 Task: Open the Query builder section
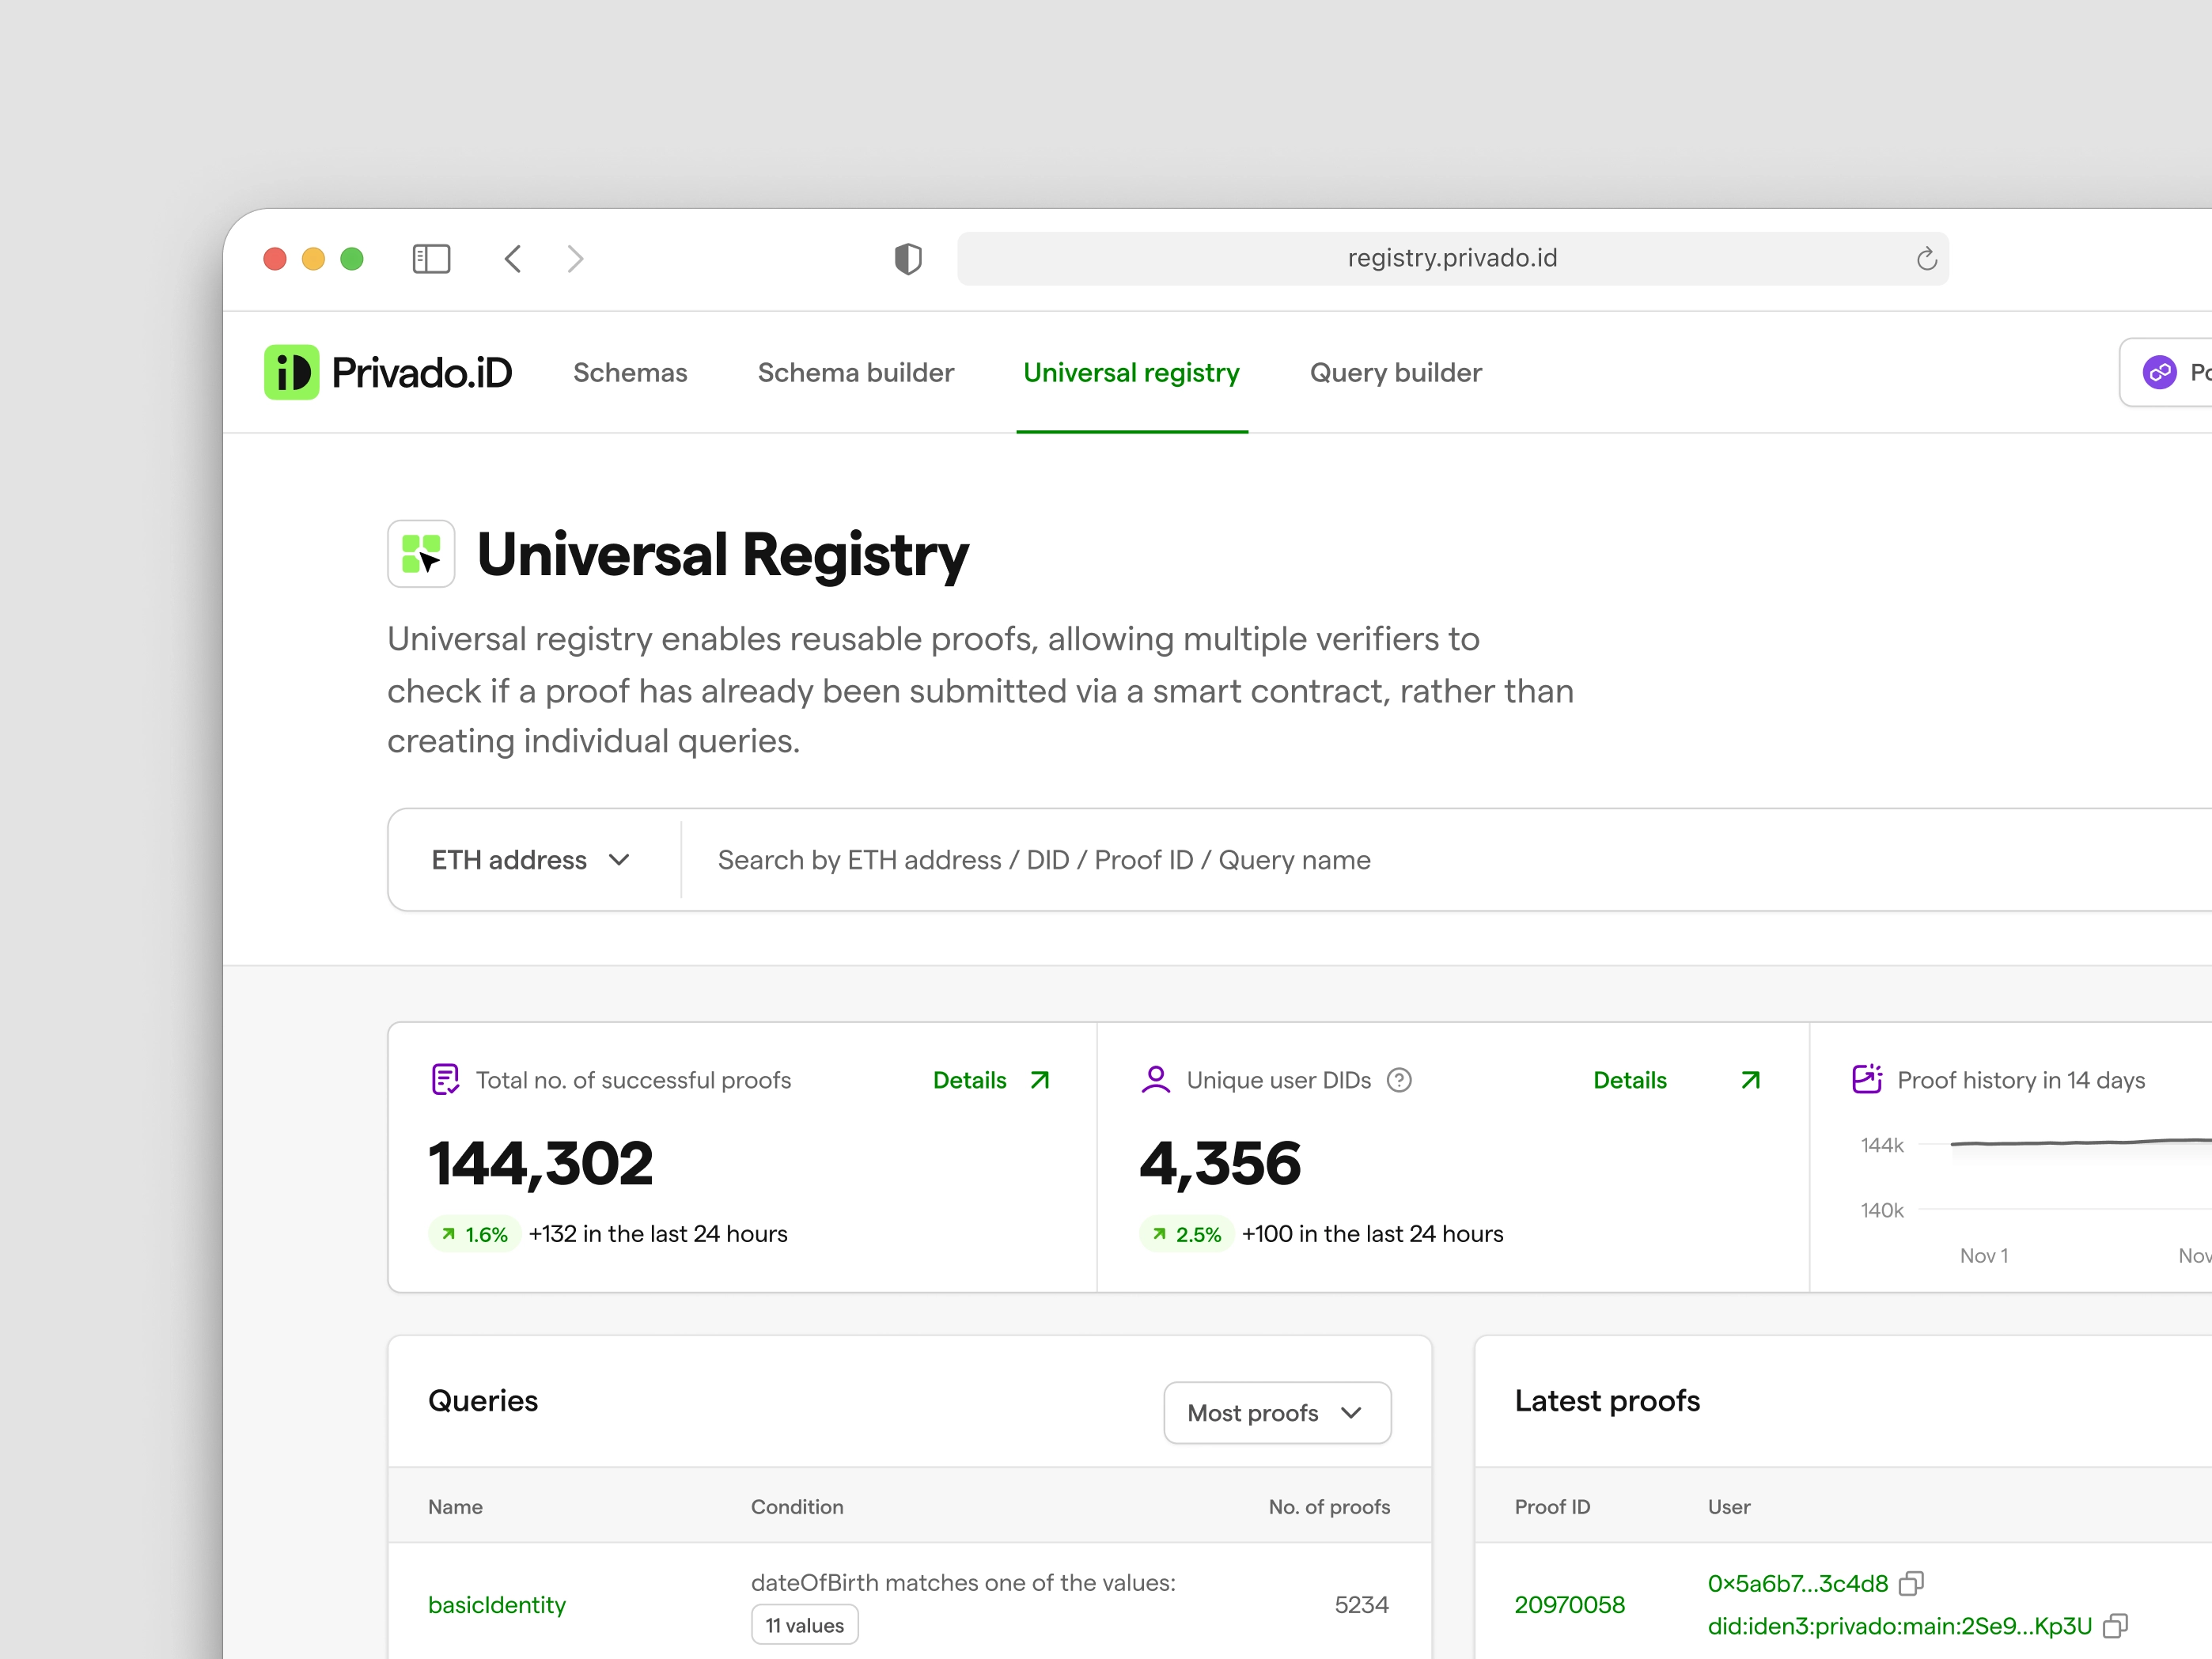click(1395, 372)
